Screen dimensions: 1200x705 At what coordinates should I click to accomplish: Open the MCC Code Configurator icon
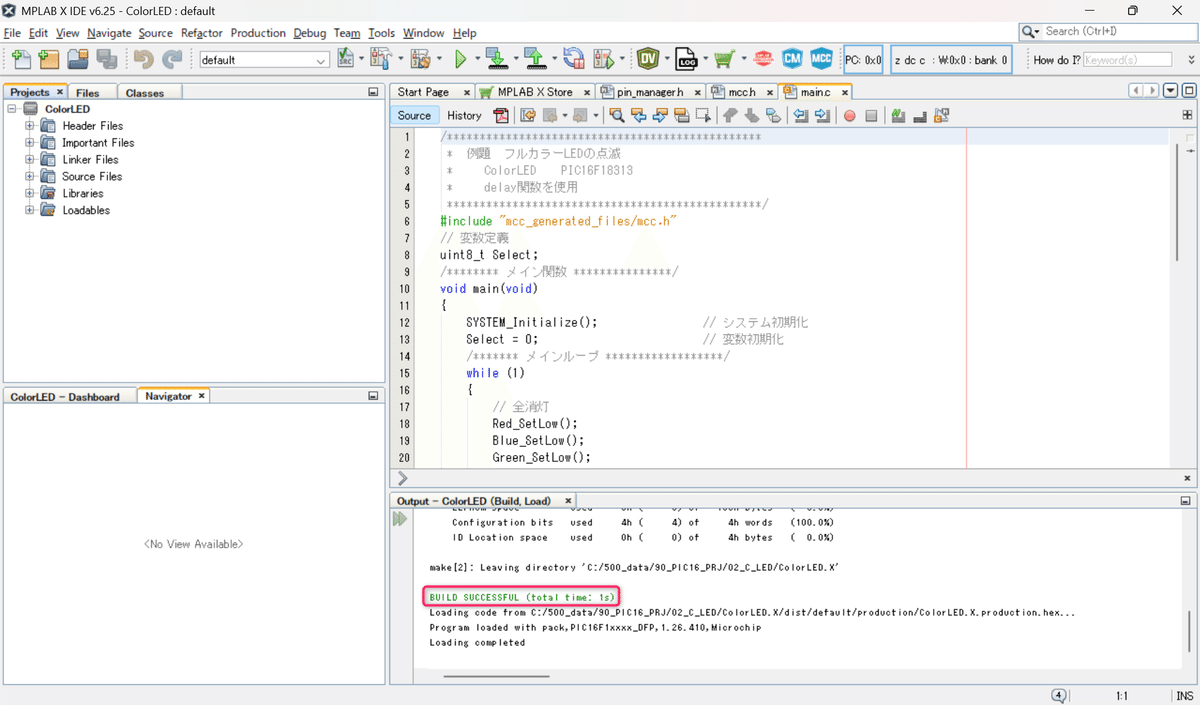tap(821, 60)
